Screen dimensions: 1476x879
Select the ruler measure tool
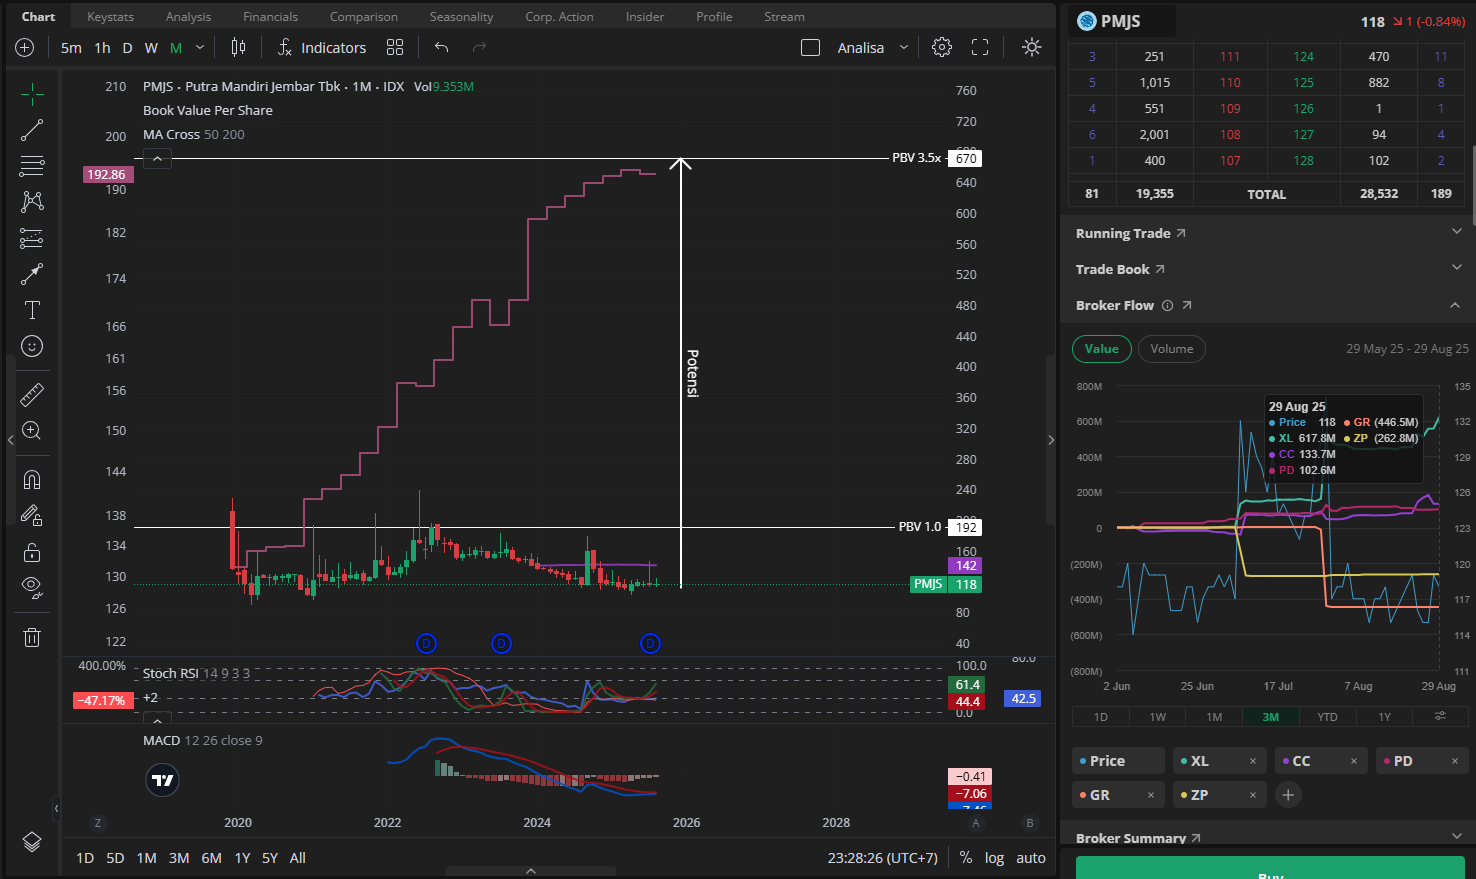[x=32, y=394]
